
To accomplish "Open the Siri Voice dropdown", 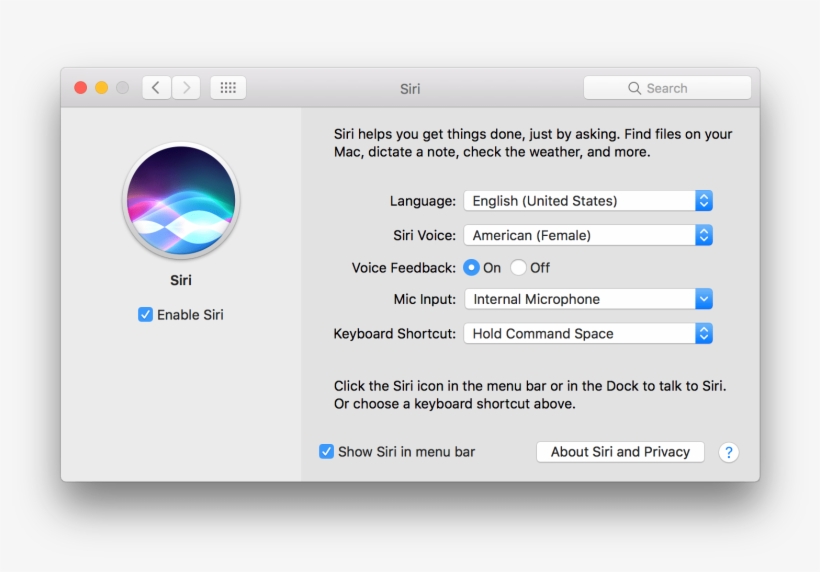I will (x=588, y=235).
